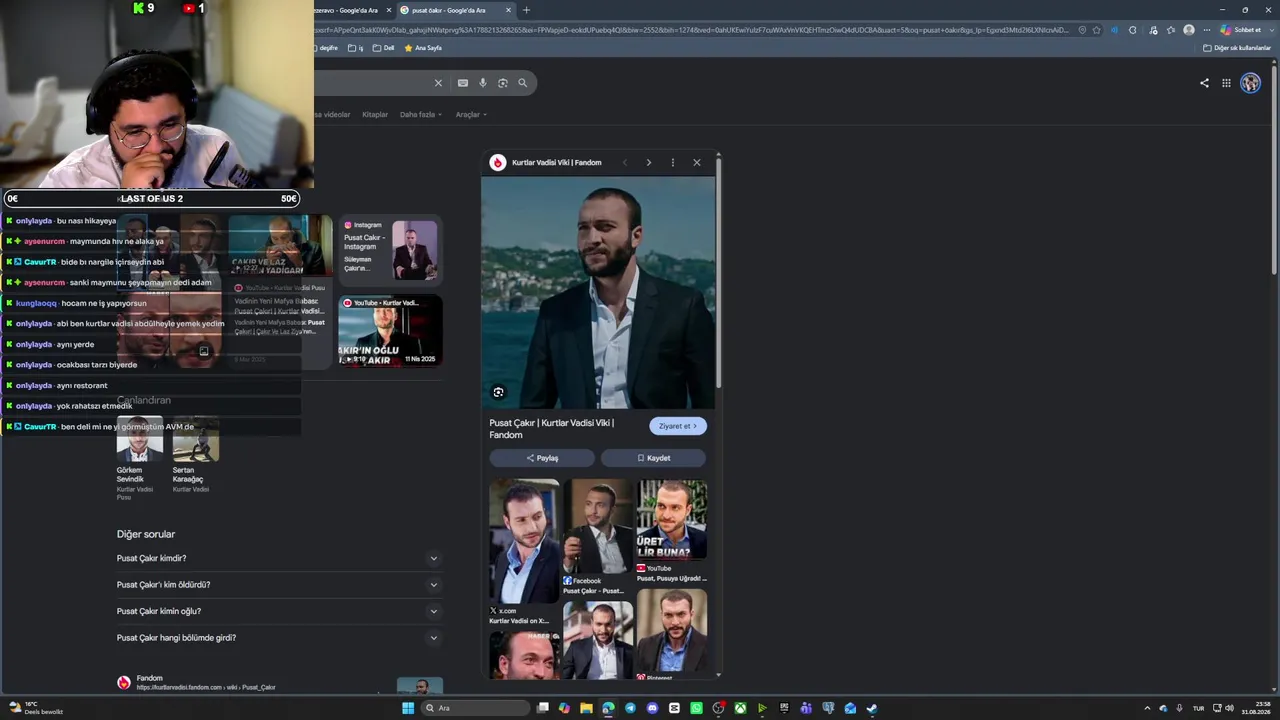Click the 'TUR' keyboard language indicator
Viewport: 1280px width, 720px height.
tap(1198, 708)
